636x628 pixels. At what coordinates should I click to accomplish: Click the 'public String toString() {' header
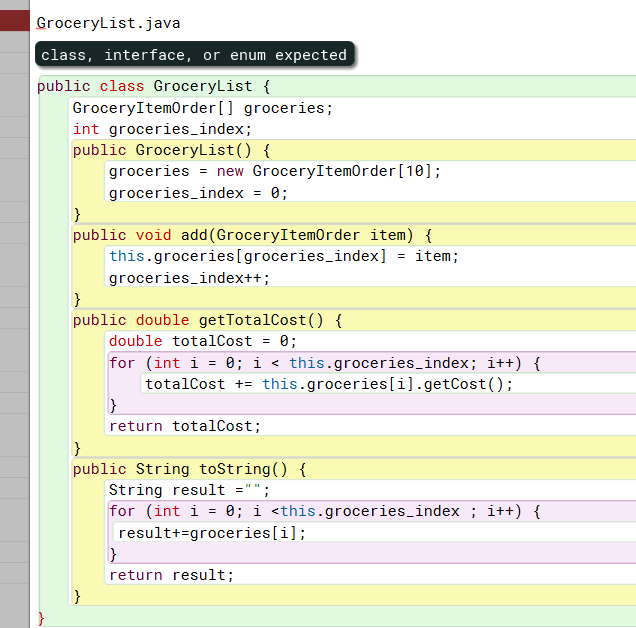point(189,469)
